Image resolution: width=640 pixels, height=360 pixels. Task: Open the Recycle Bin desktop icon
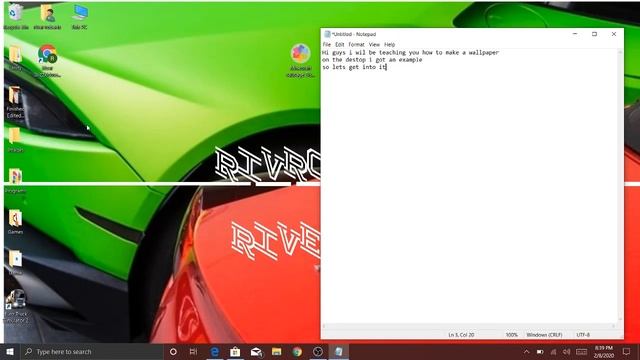[16, 17]
